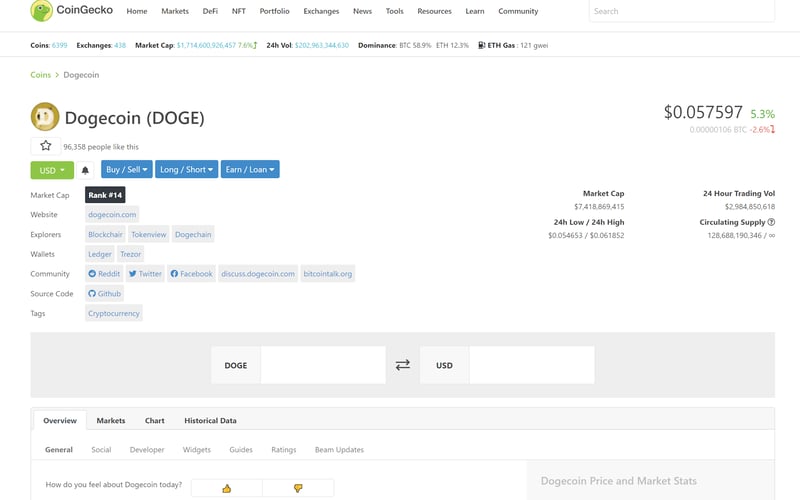Open the Resources menu item
The width and height of the screenshot is (800, 500).
click(x=434, y=11)
